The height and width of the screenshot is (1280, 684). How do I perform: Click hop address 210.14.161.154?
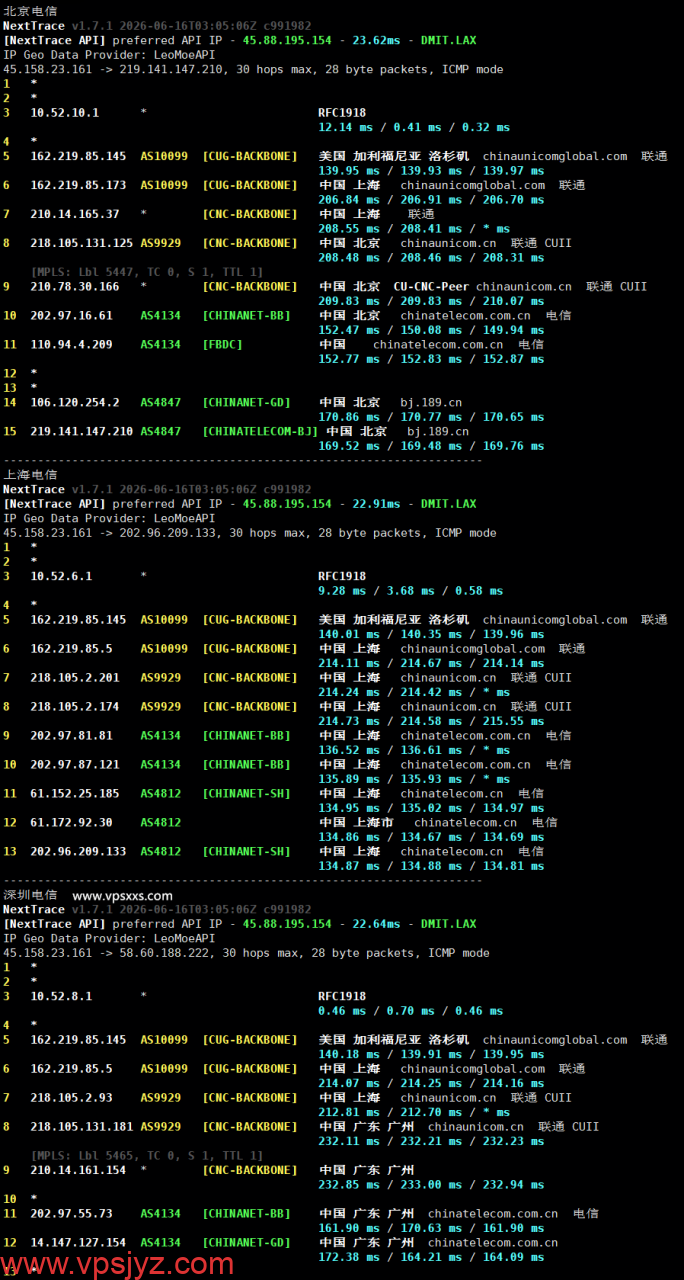(x=79, y=1170)
